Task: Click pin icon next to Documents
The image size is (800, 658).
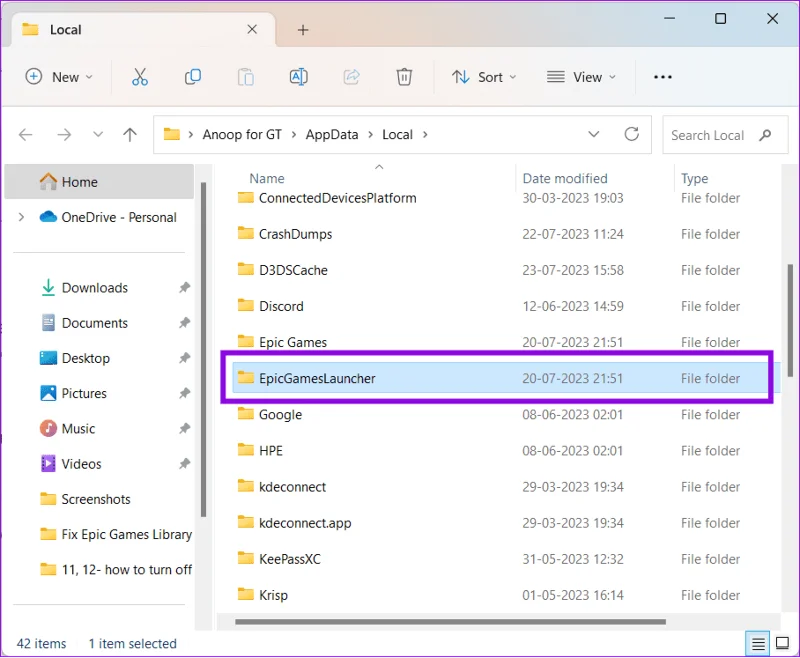Action: pyautogui.click(x=184, y=323)
